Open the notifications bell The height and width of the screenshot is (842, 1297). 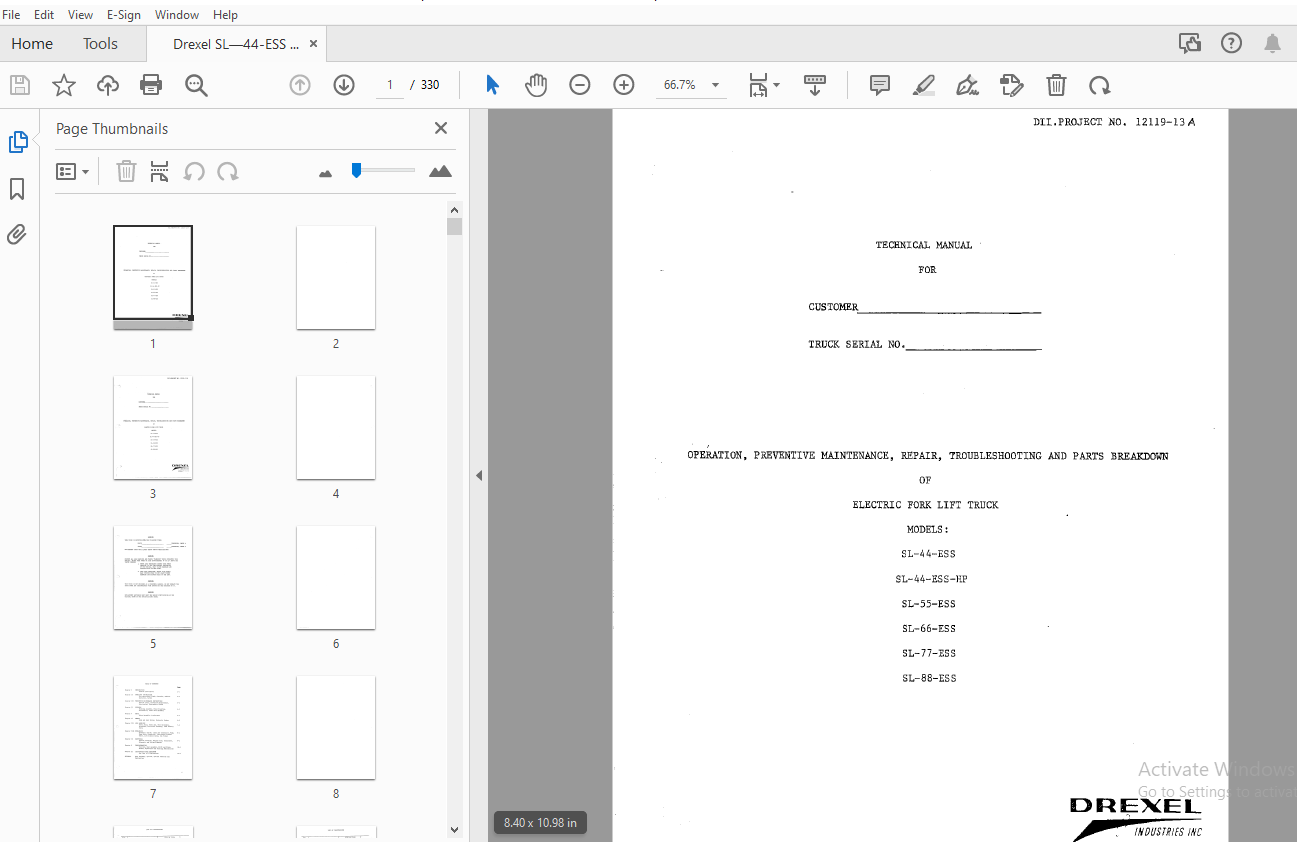click(x=1272, y=43)
